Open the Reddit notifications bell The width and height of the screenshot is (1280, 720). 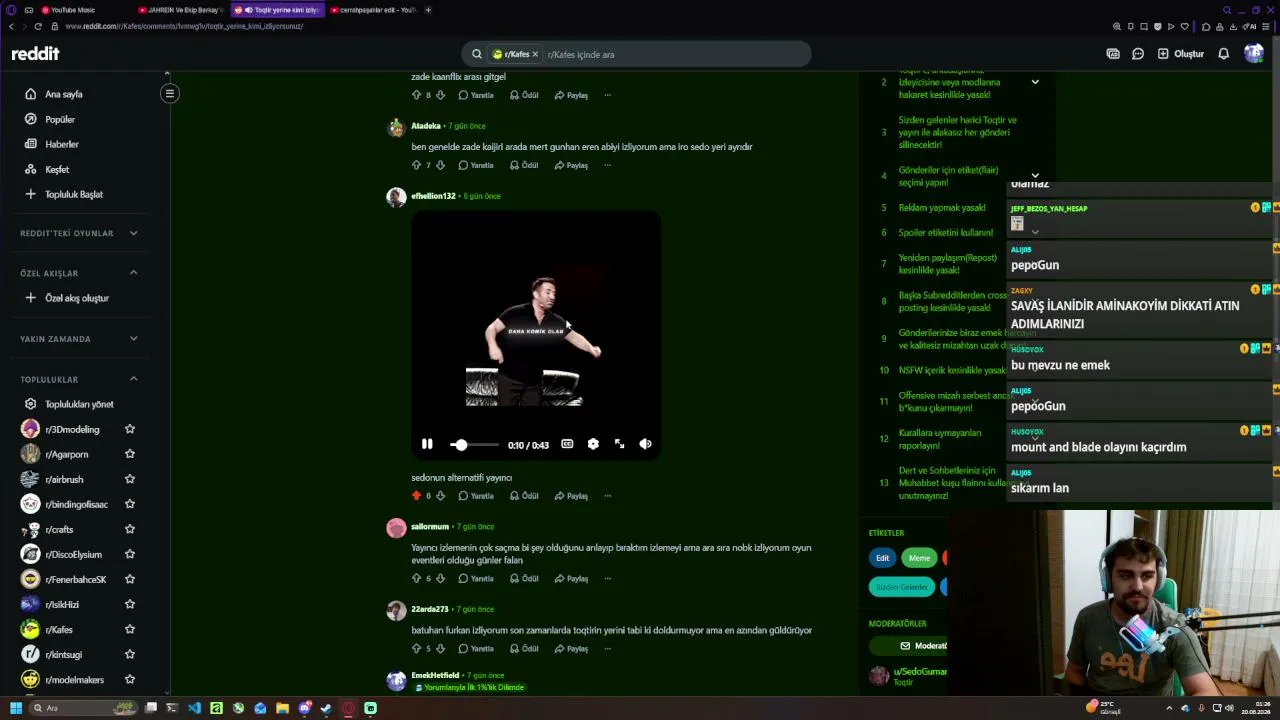tap(1223, 54)
